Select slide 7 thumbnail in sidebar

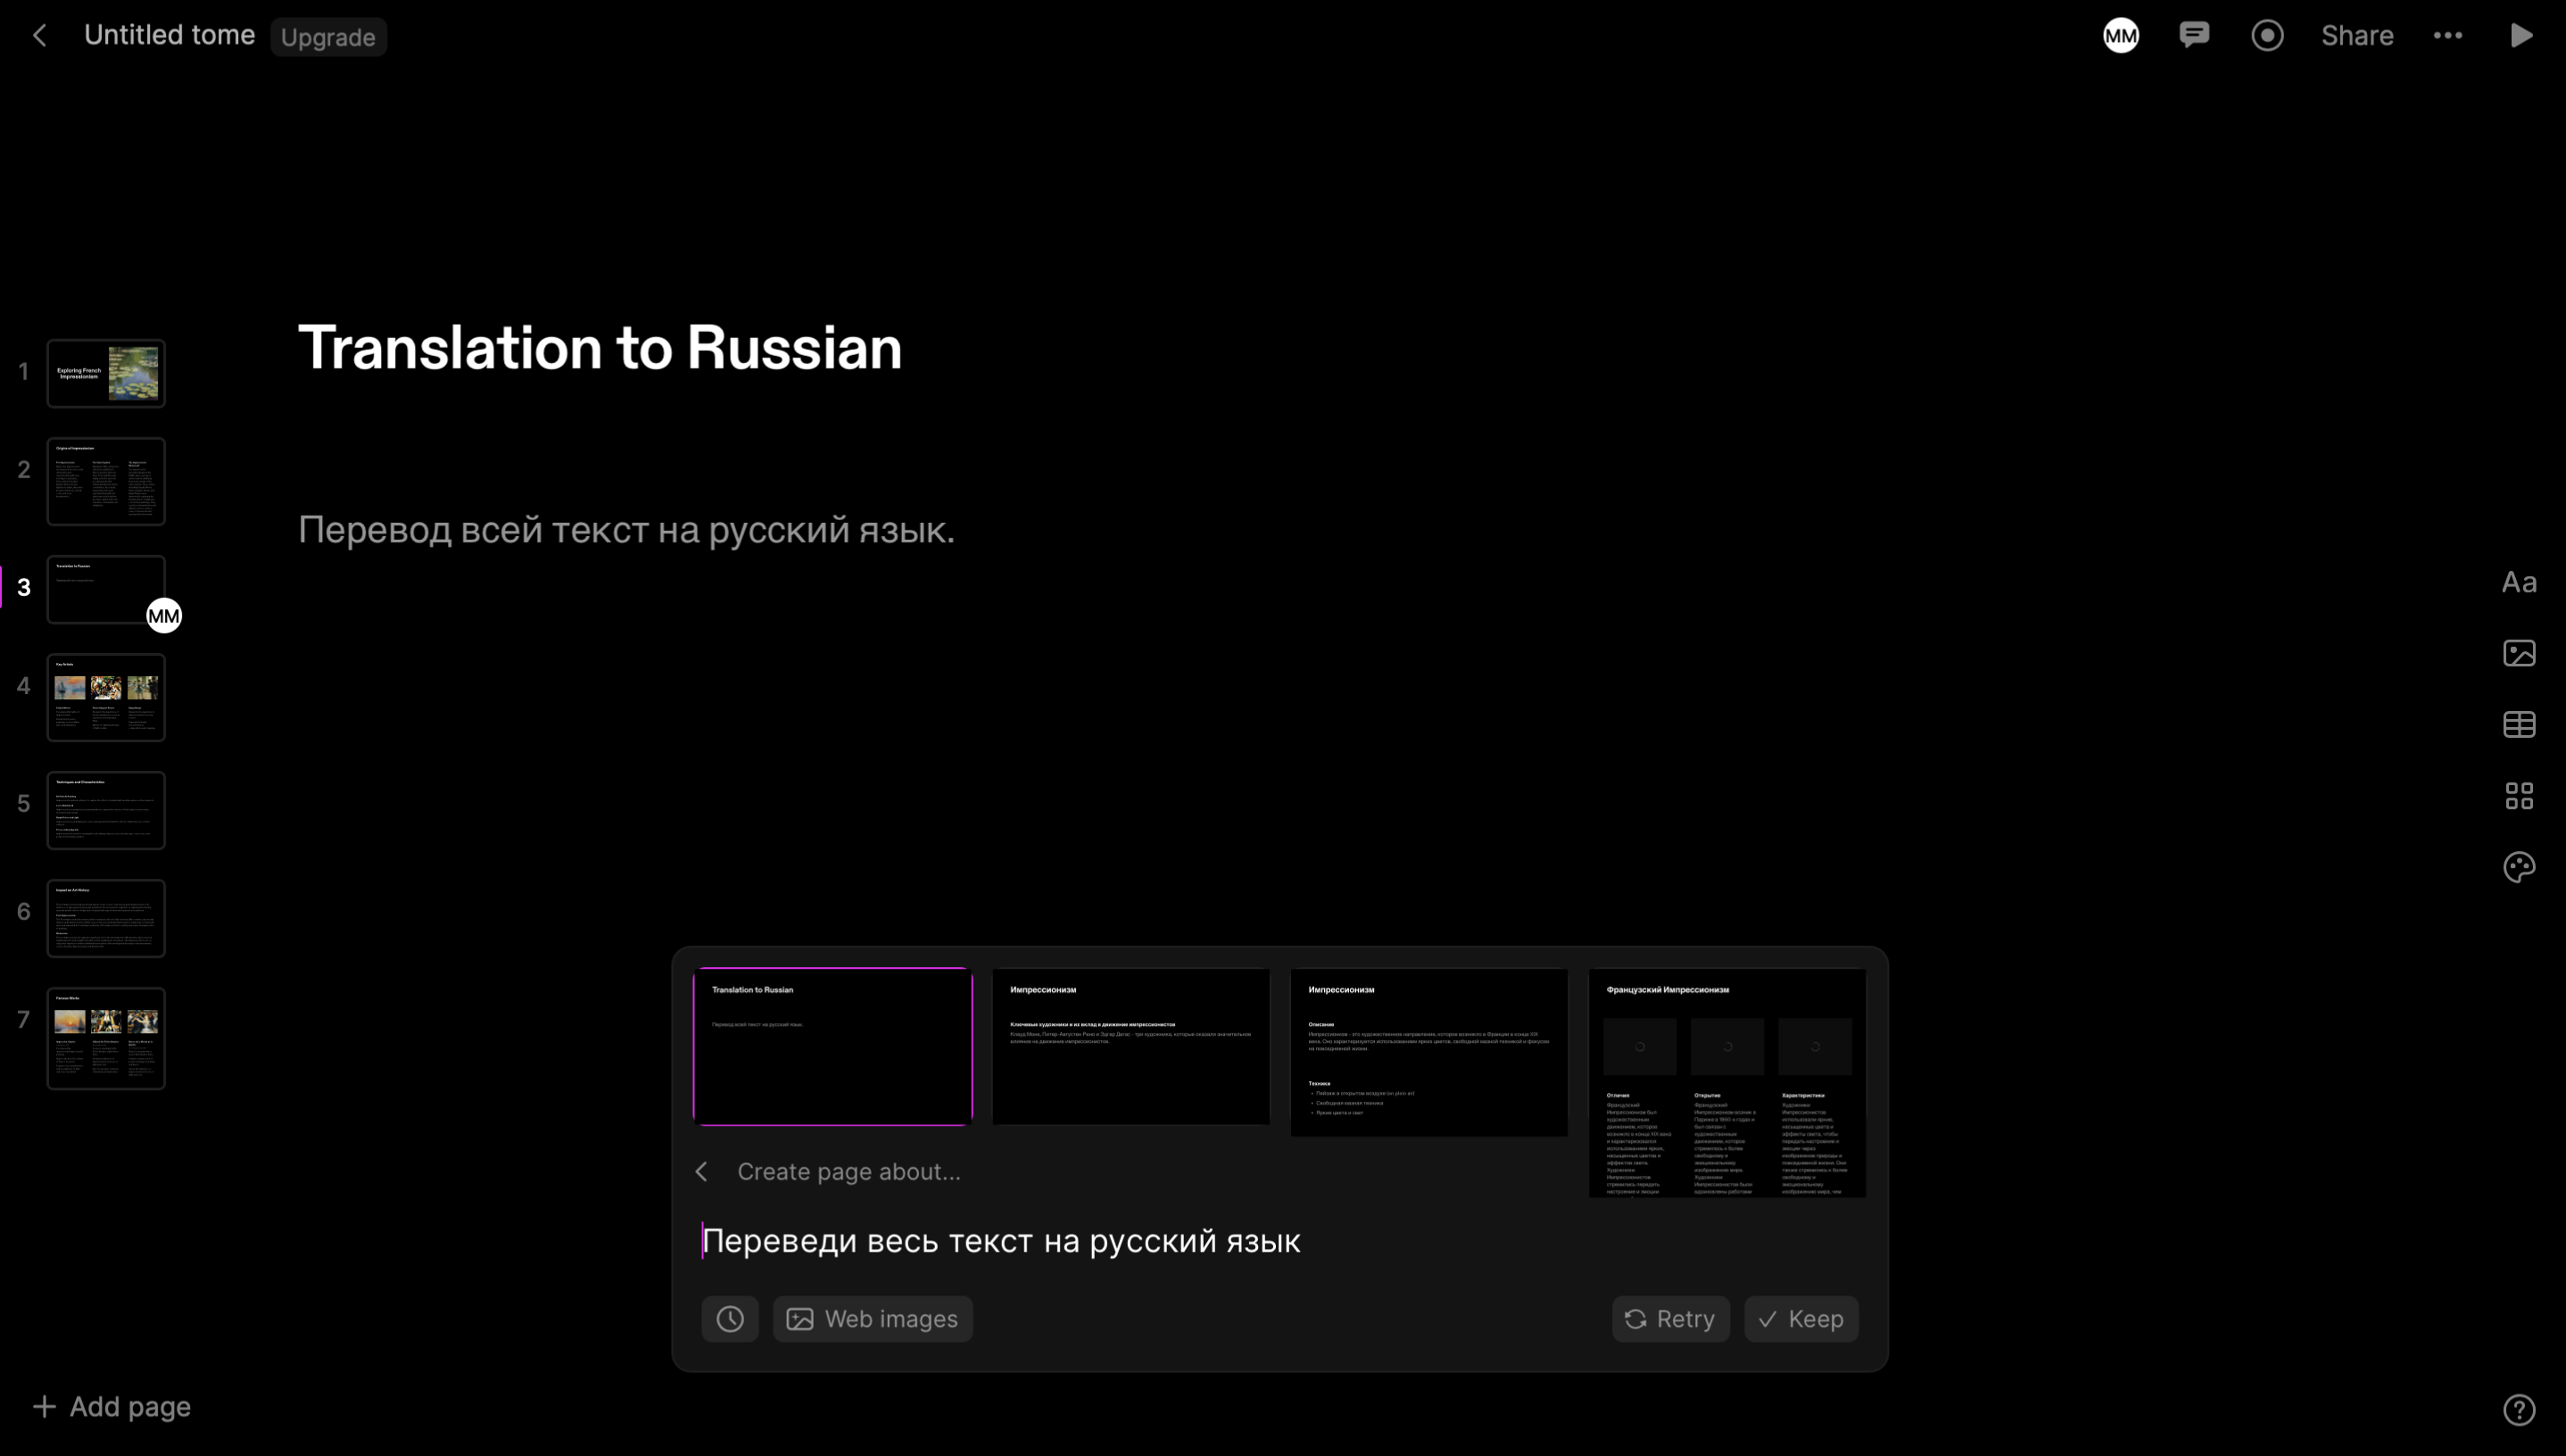click(106, 1038)
